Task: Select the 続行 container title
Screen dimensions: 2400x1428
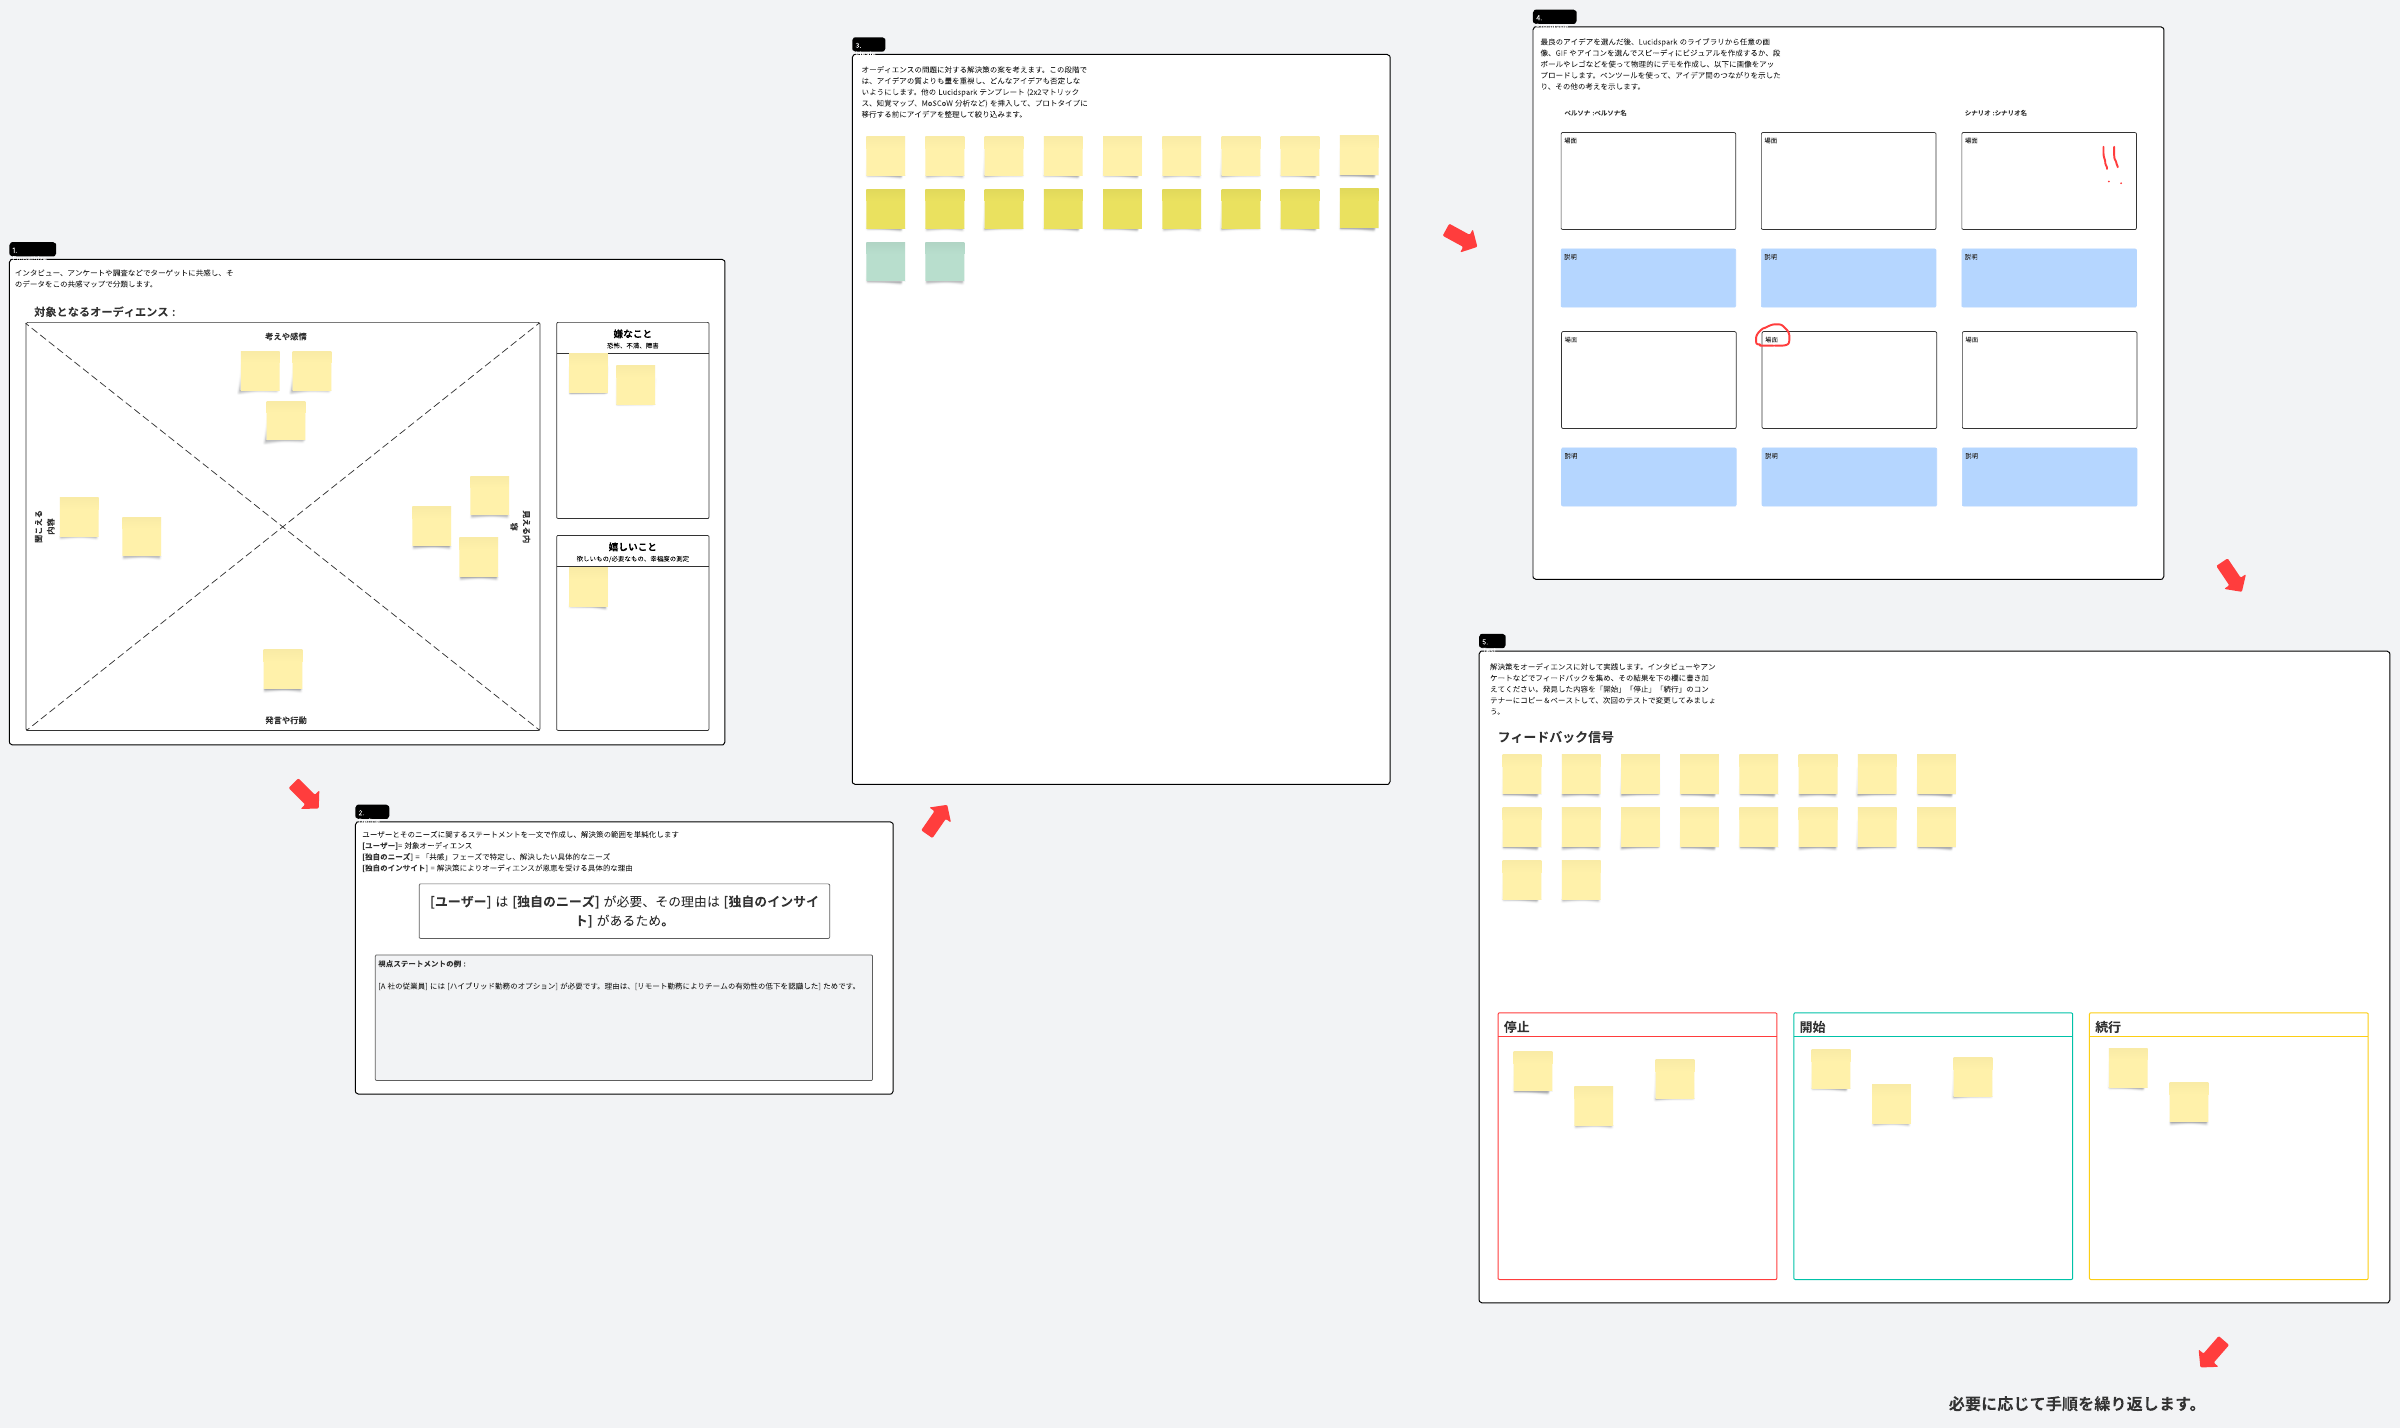Action: [2108, 1027]
